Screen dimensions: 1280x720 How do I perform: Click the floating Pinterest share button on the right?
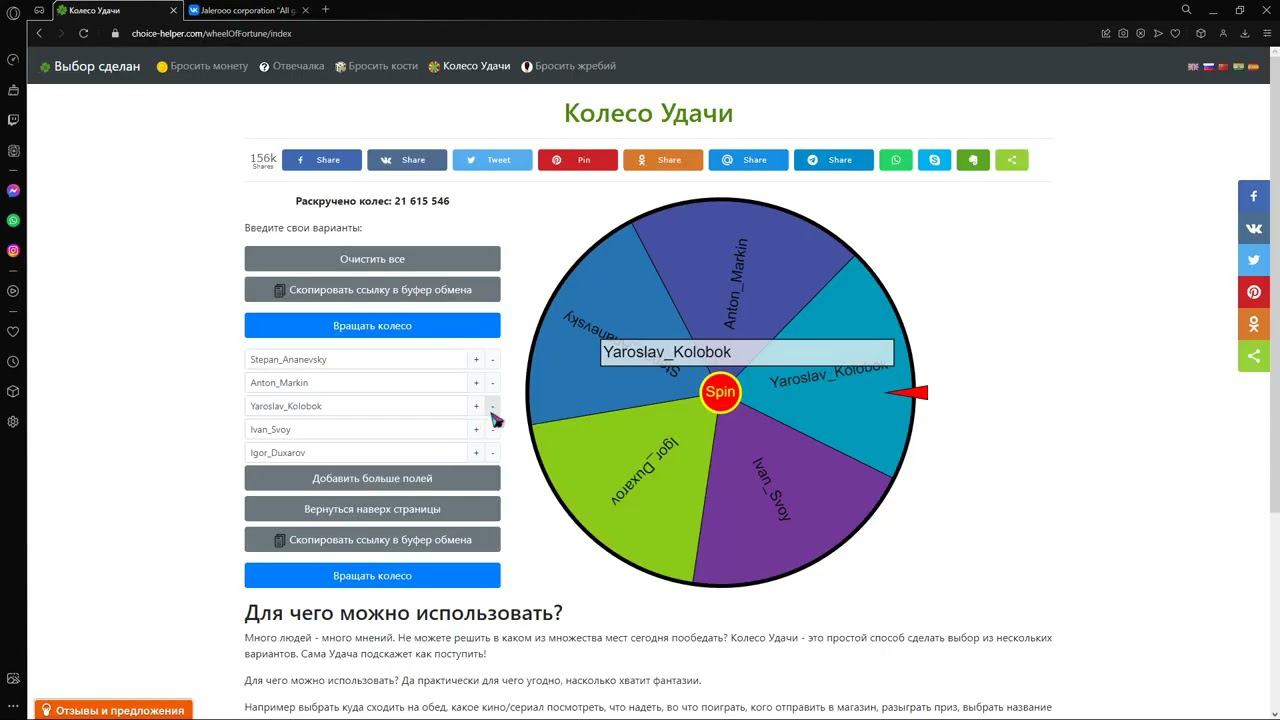(1254, 292)
